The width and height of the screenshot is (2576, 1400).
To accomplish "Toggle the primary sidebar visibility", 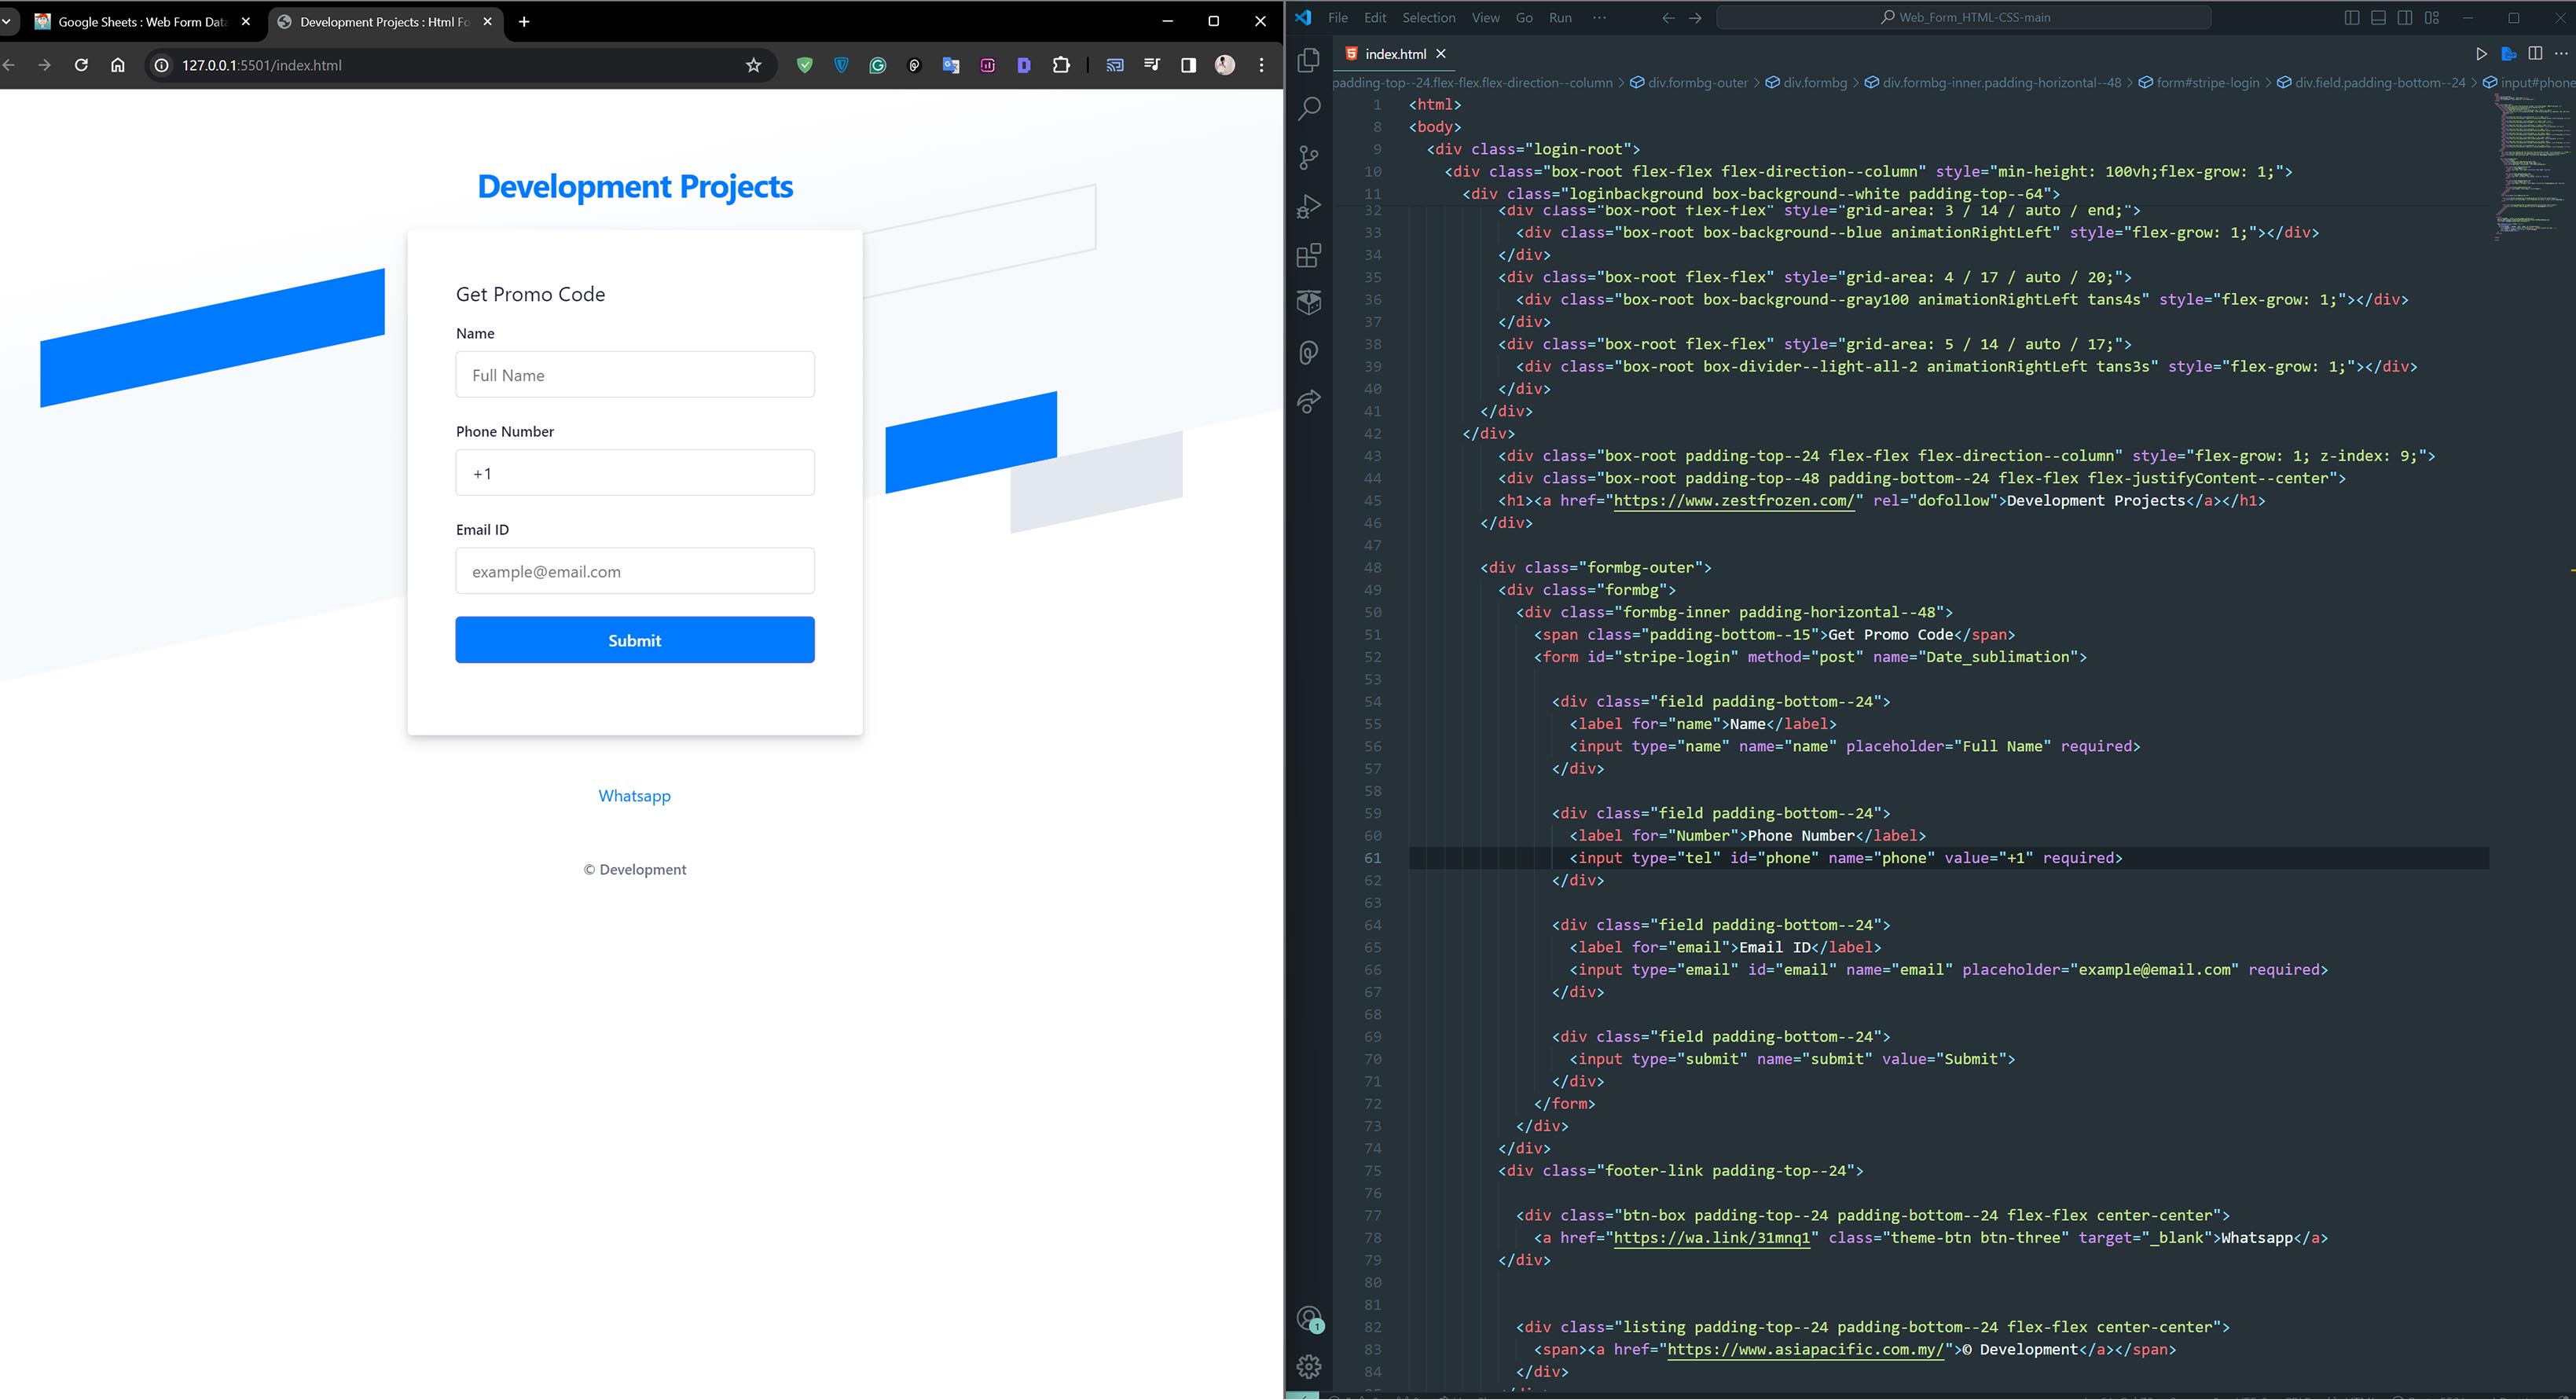I will 2352,17.
